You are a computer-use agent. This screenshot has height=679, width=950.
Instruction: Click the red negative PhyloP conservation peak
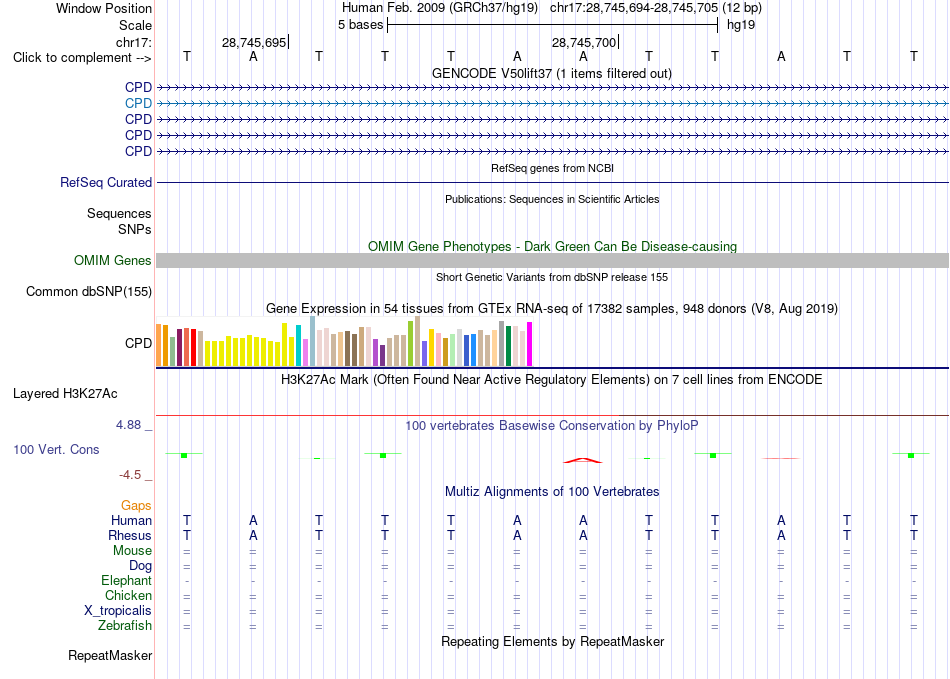pyautogui.click(x=583, y=460)
